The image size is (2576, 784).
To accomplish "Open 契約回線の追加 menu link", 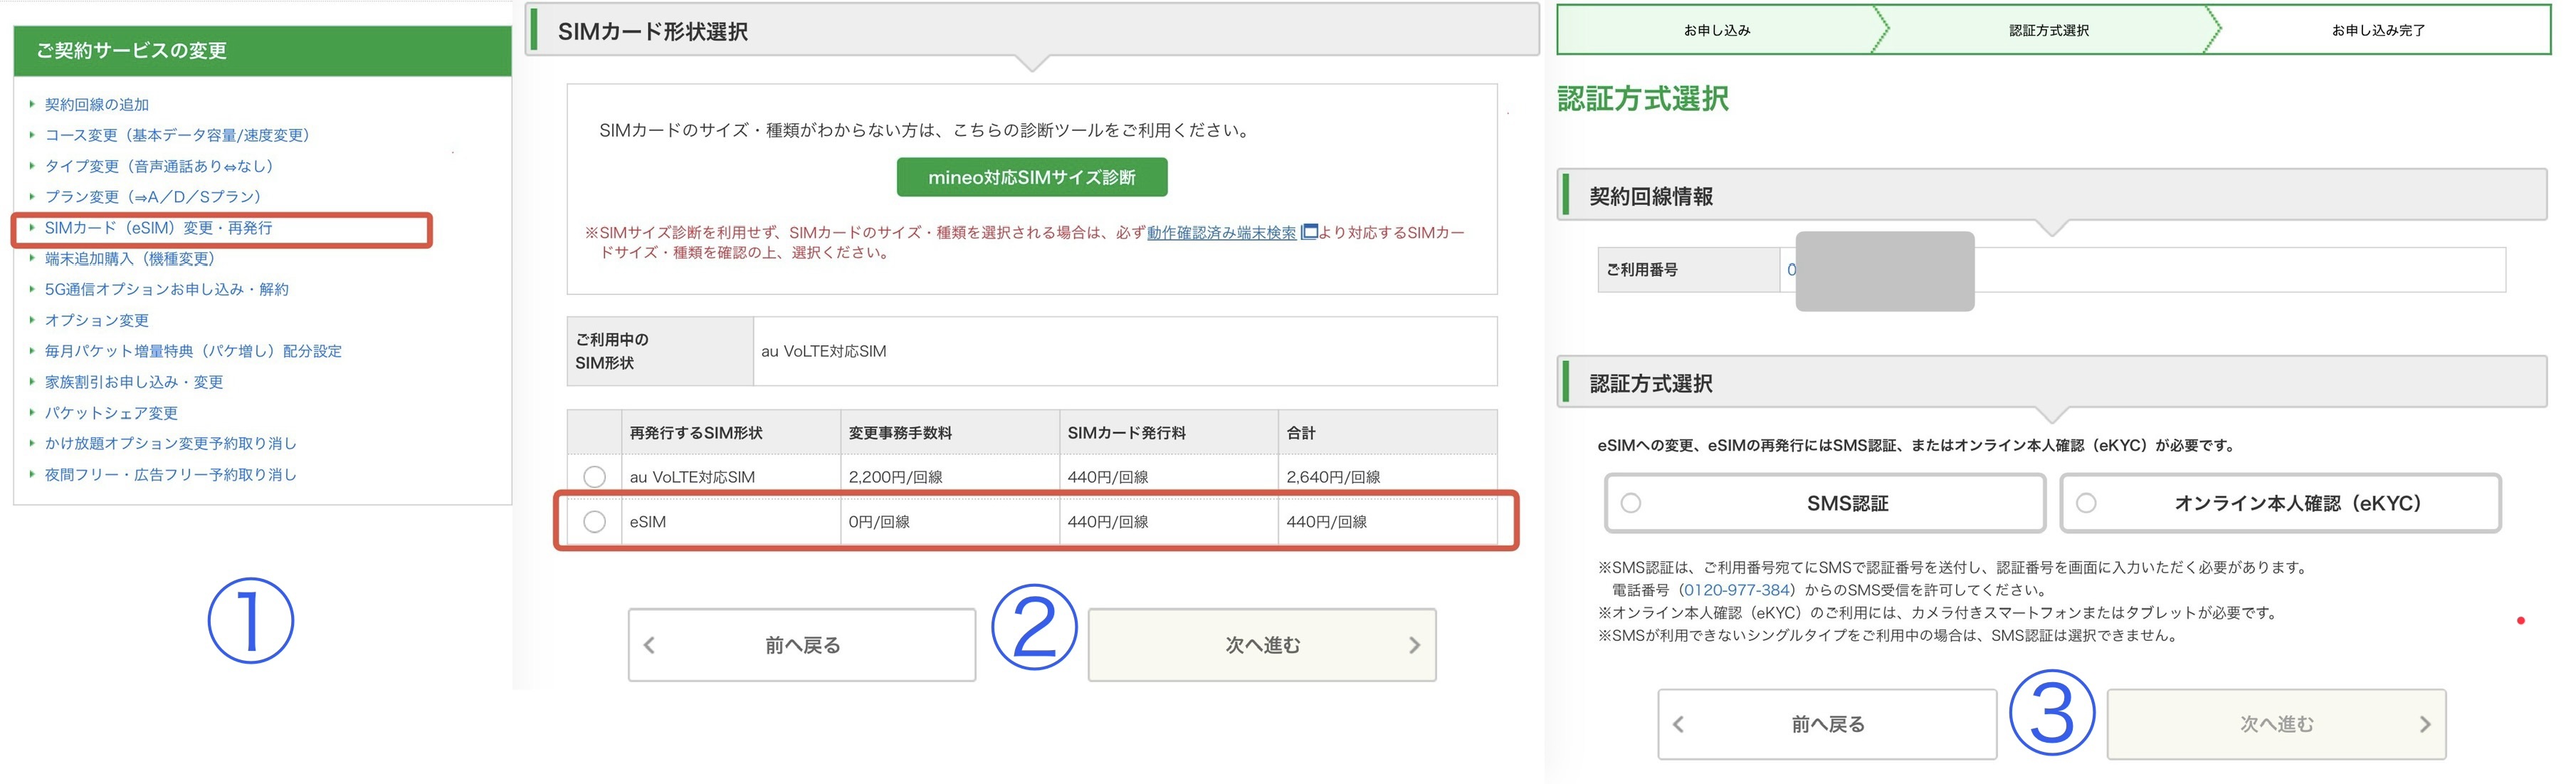I will [96, 104].
